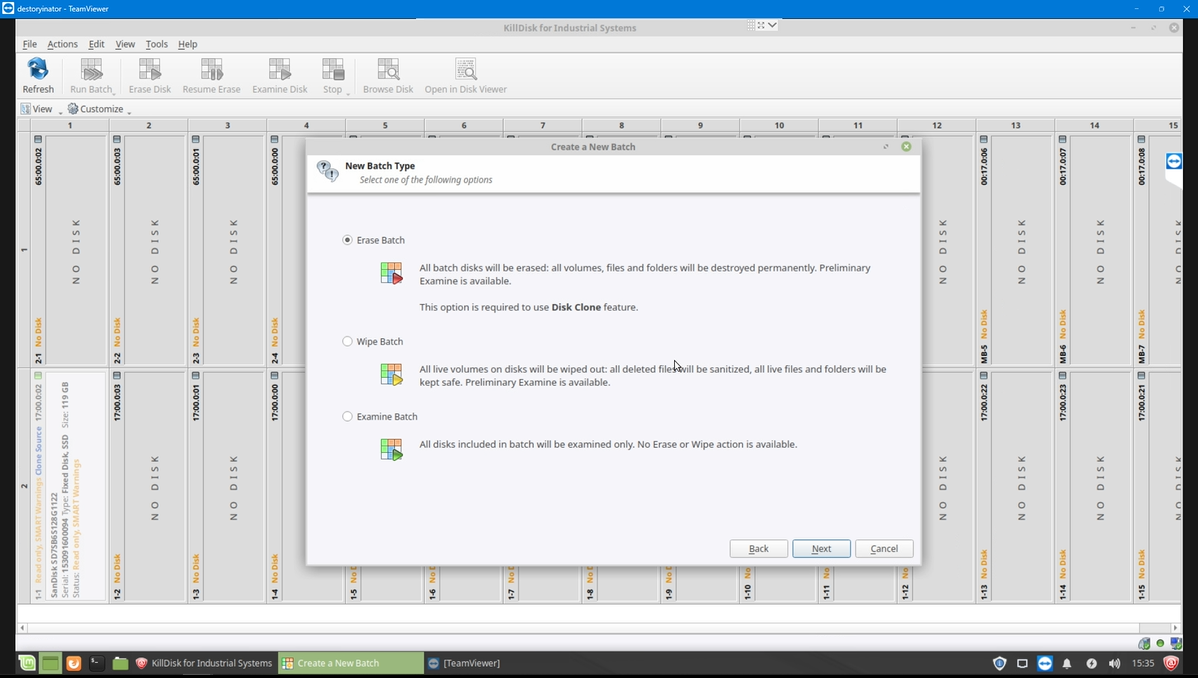1198x678 pixels.
Task: Click the display icon in system tray
Action: pos(1022,663)
